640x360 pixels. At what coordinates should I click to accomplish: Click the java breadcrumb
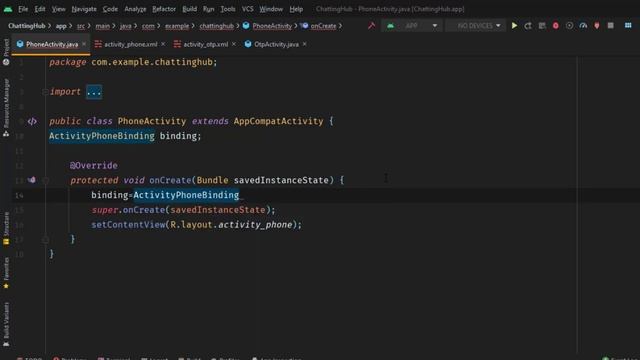(126, 26)
